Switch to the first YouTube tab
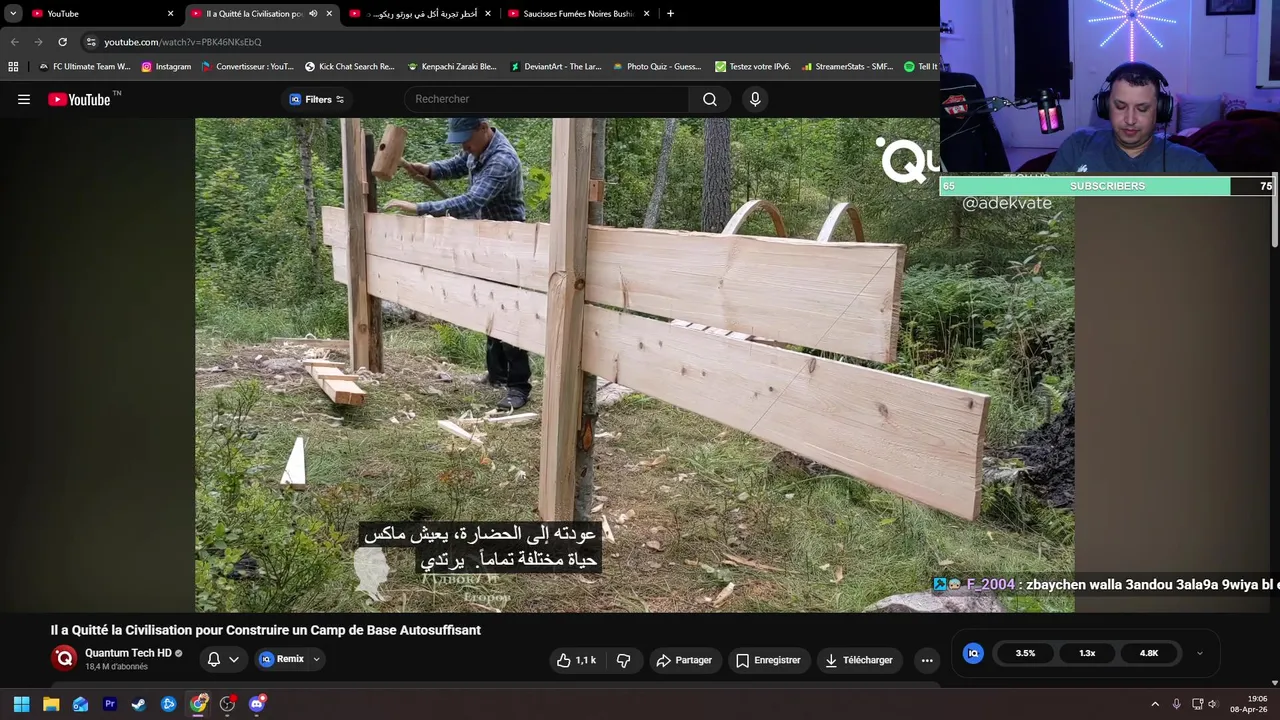 (x=103, y=14)
